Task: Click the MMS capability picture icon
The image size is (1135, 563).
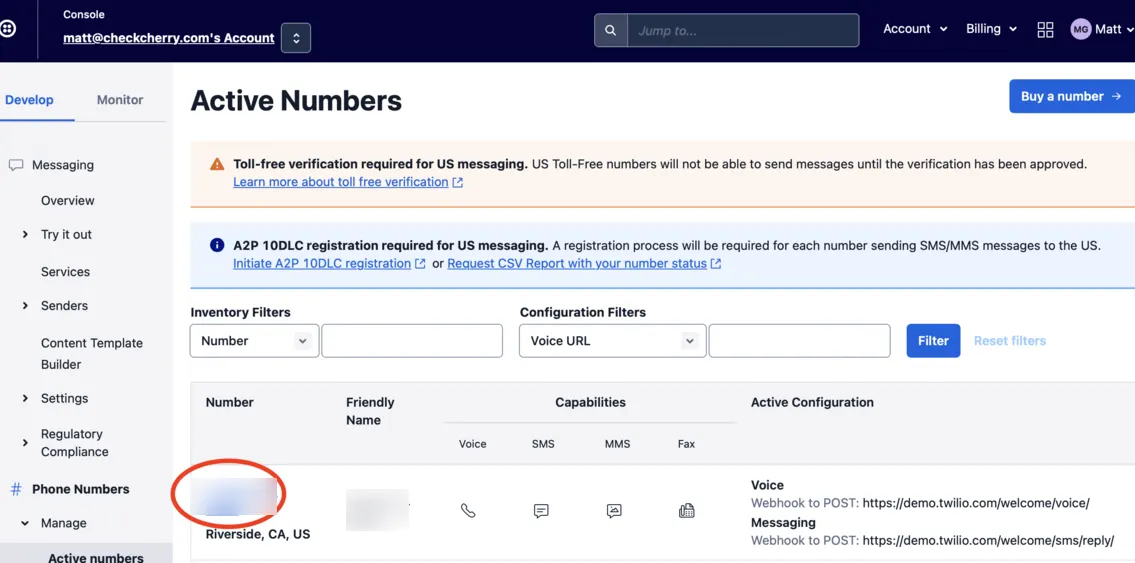Action: (614, 511)
